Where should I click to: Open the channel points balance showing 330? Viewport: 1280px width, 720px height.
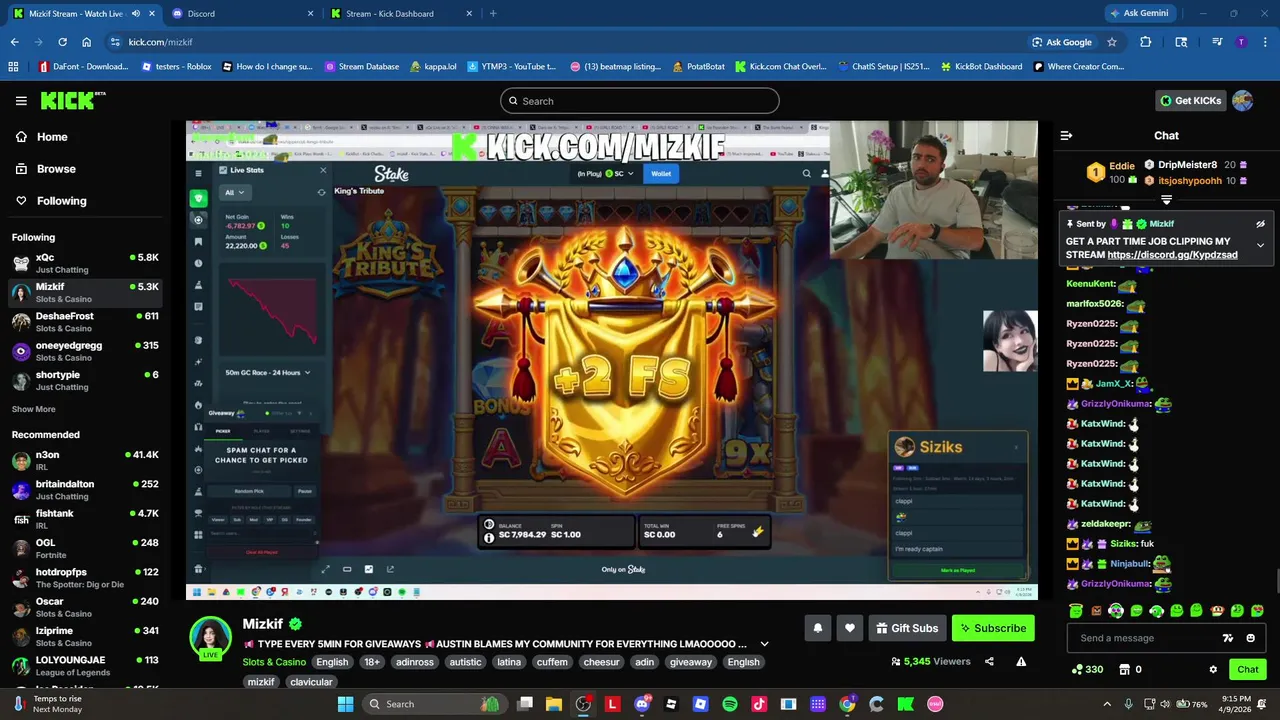point(1087,669)
